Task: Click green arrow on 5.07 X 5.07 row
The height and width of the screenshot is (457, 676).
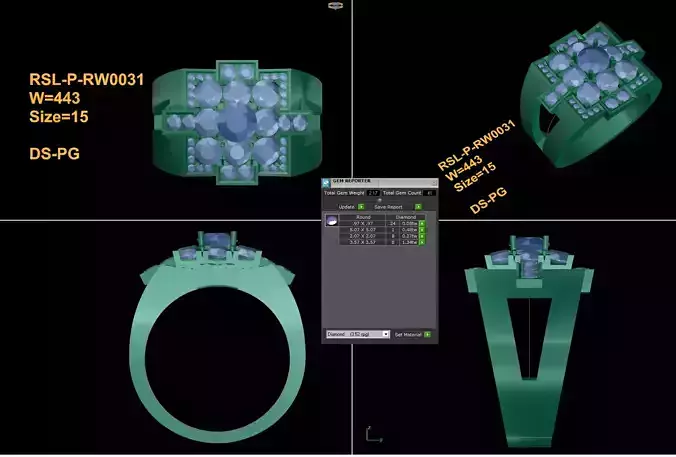Action: click(422, 230)
